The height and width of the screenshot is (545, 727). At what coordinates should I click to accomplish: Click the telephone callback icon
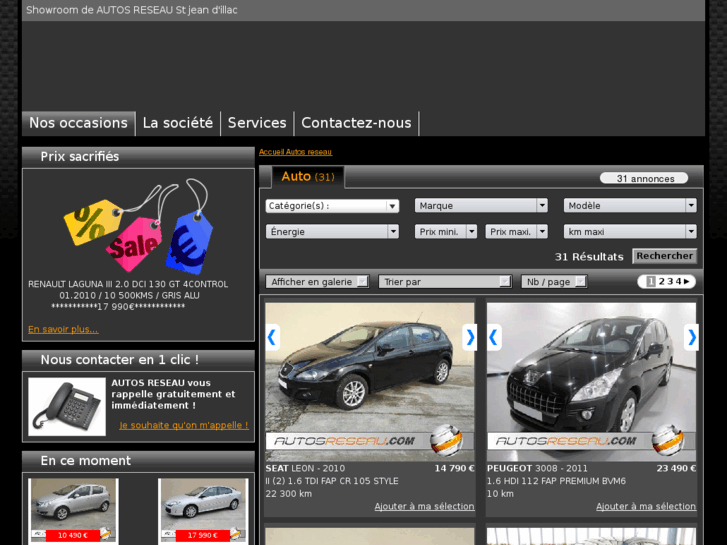[66, 407]
